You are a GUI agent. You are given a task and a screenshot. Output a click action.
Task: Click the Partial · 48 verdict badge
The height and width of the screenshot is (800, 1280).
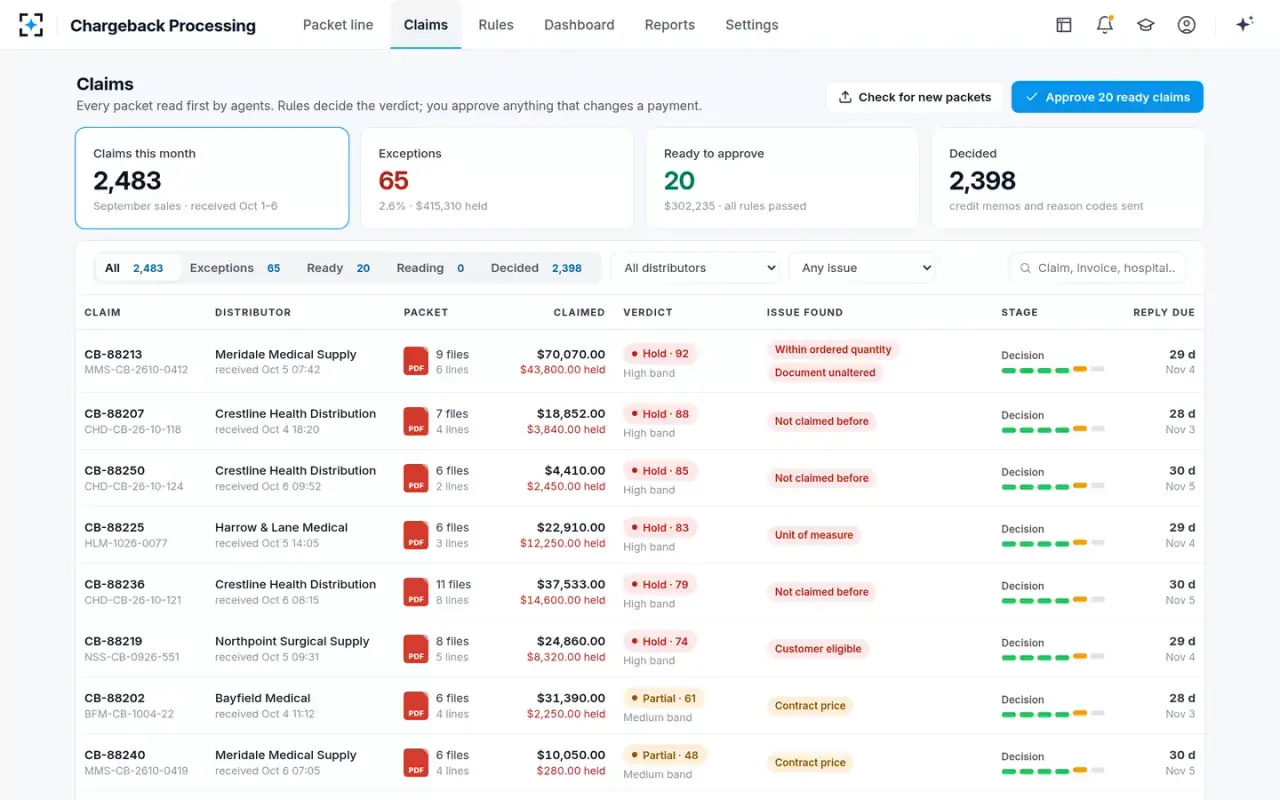(664, 755)
